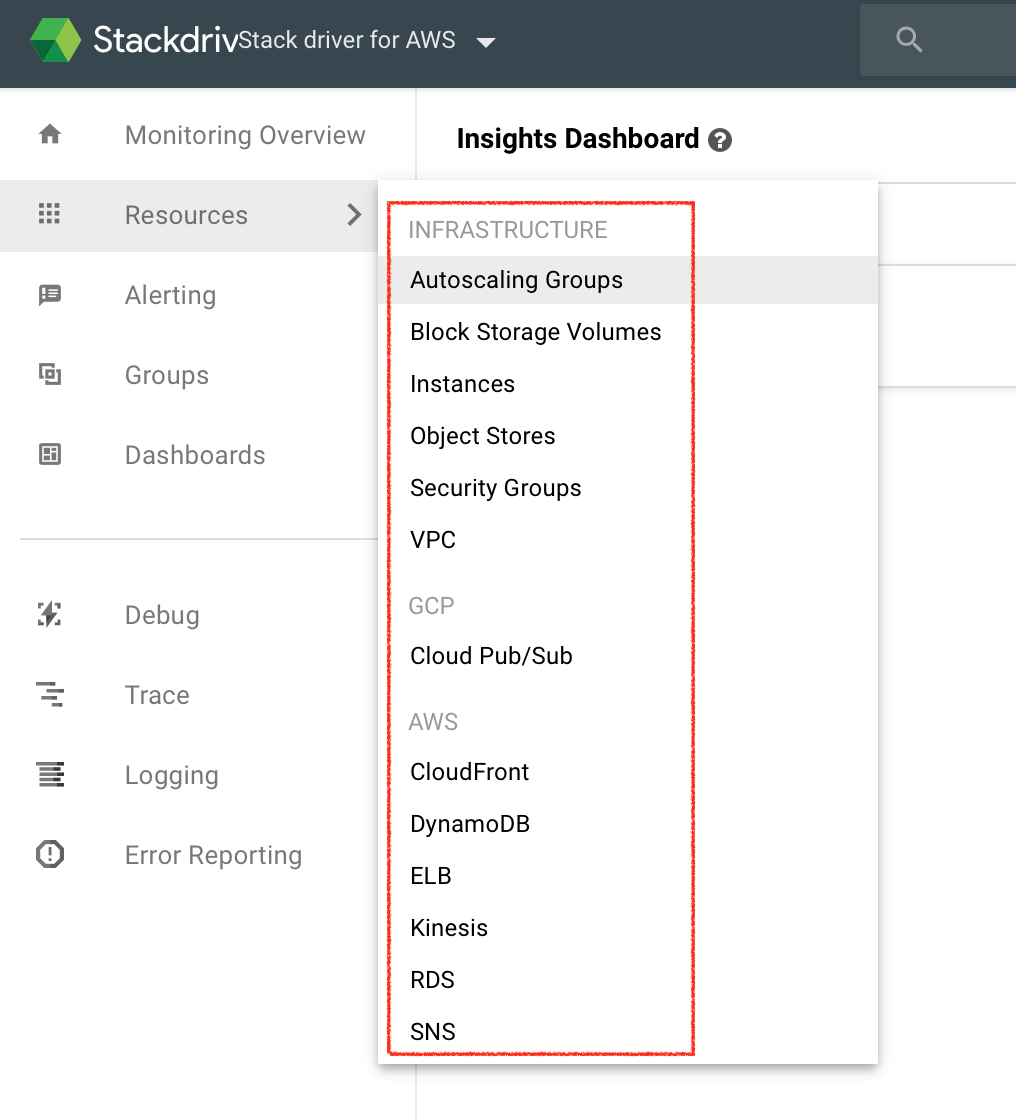Click the home Monitoring Overview icon
1016x1120 pixels.
[48, 134]
